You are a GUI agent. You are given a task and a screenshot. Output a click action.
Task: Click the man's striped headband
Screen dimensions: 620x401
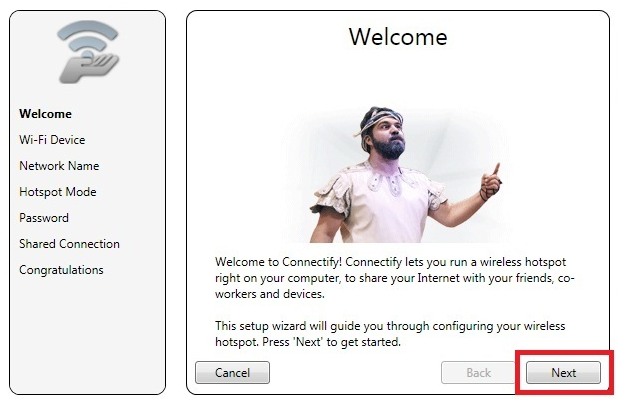pos(381,120)
